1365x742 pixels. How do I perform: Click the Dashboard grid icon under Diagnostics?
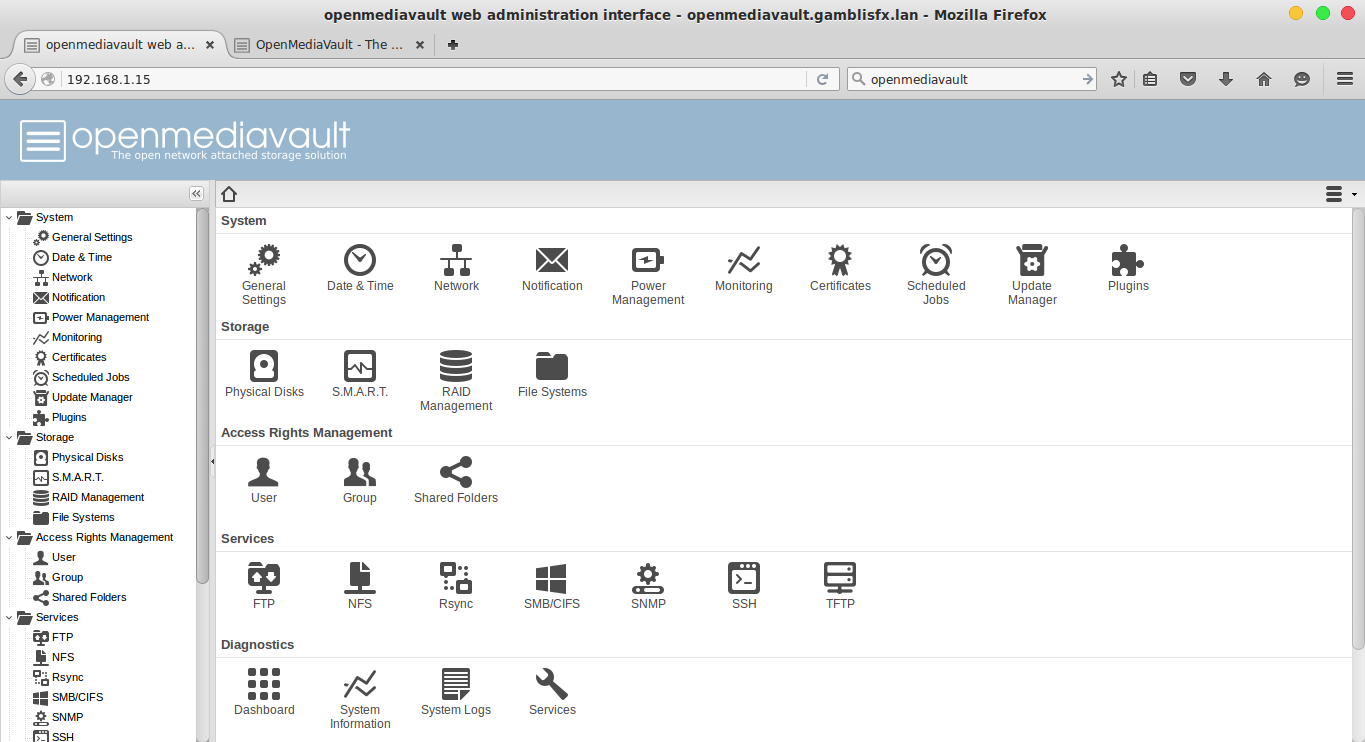(264, 685)
